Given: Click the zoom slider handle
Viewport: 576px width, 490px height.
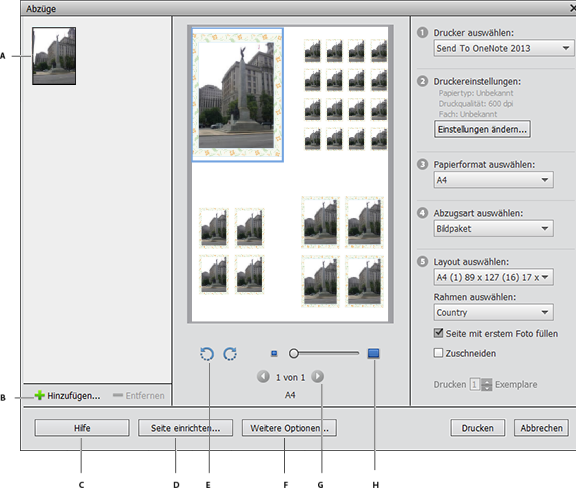Looking at the screenshot, I should [x=294, y=353].
